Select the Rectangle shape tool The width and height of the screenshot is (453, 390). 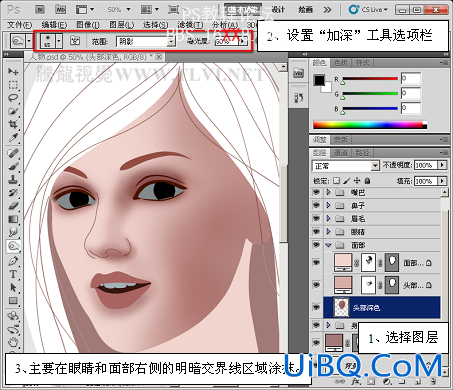point(13,301)
